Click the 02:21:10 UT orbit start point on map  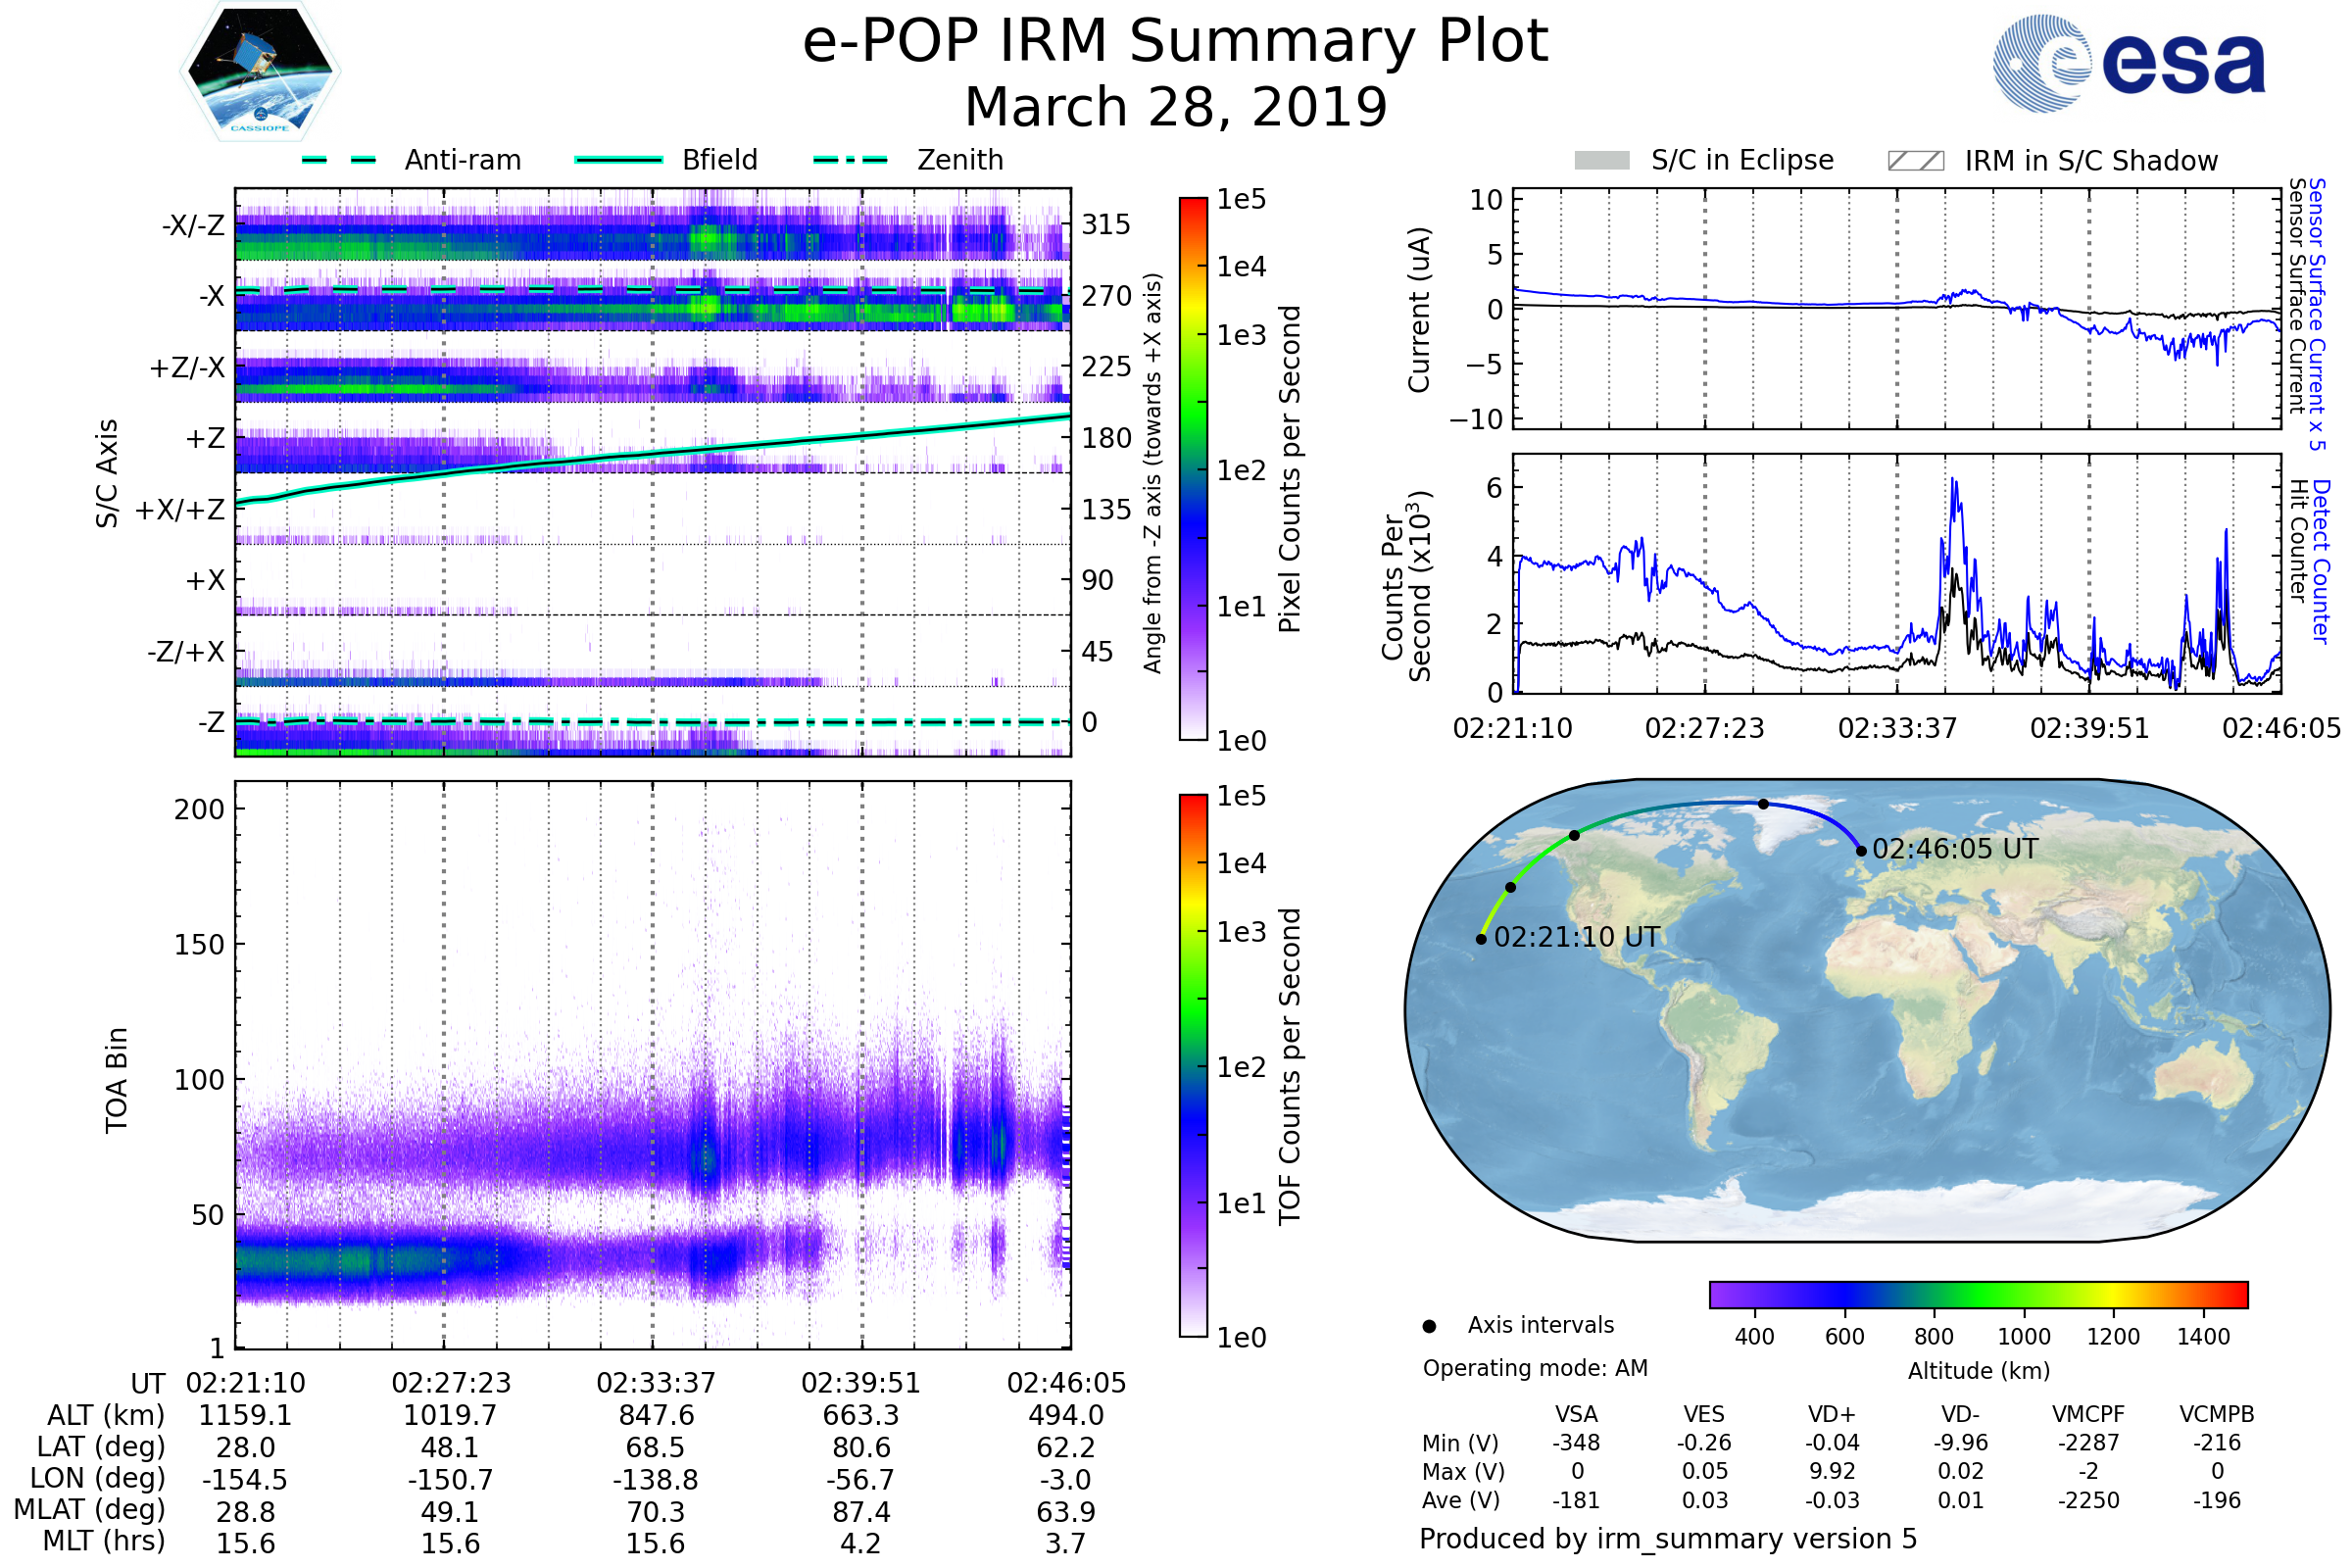(1481, 939)
